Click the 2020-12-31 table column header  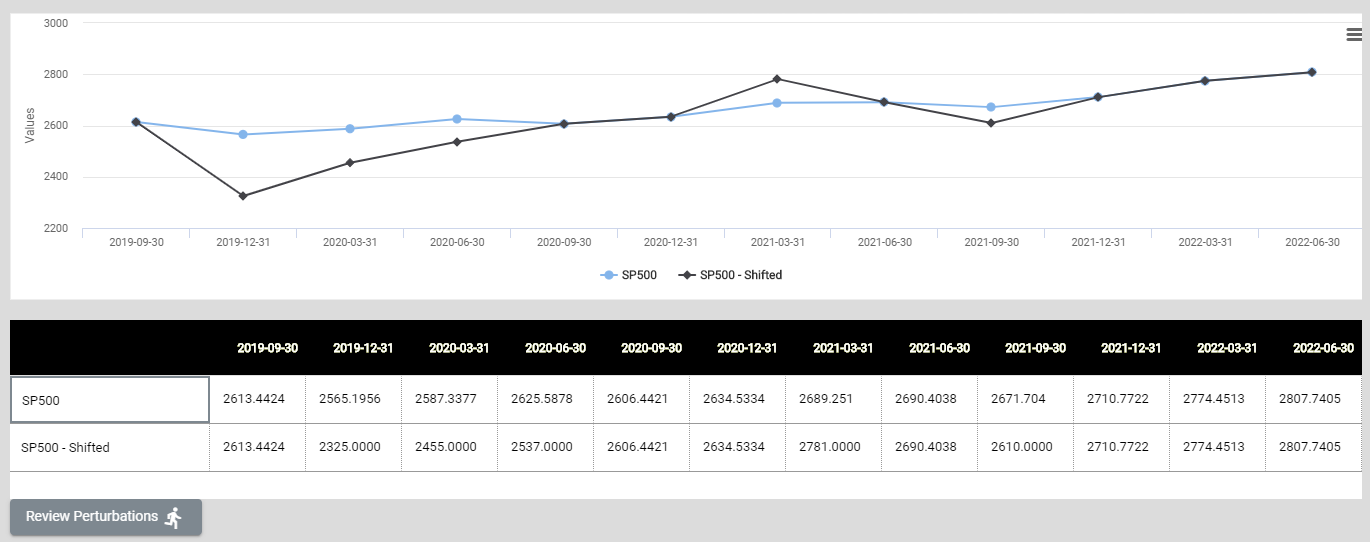coord(747,348)
